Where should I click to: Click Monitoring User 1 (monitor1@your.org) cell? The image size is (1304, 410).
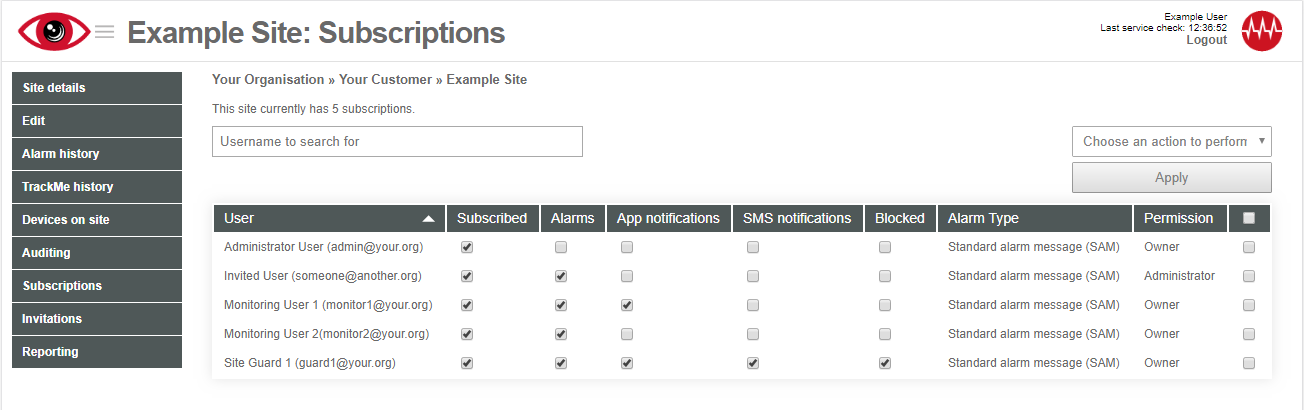point(328,305)
